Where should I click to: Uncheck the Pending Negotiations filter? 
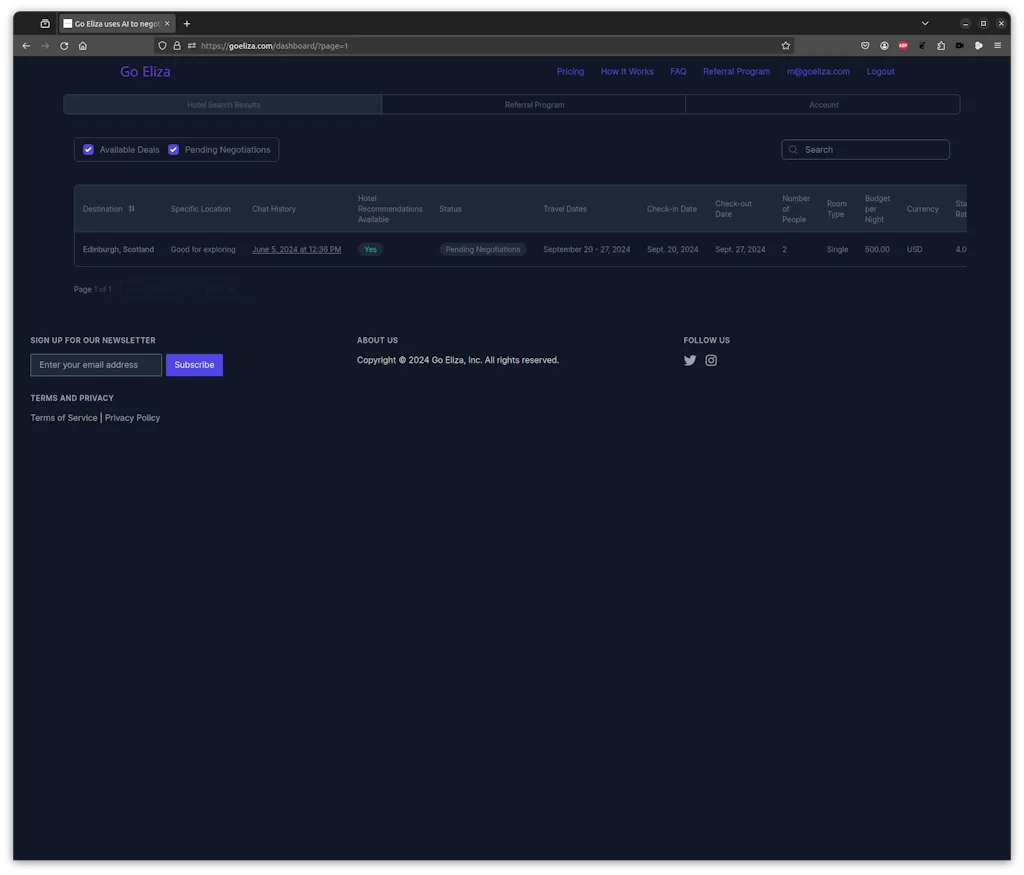click(x=174, y=150)
